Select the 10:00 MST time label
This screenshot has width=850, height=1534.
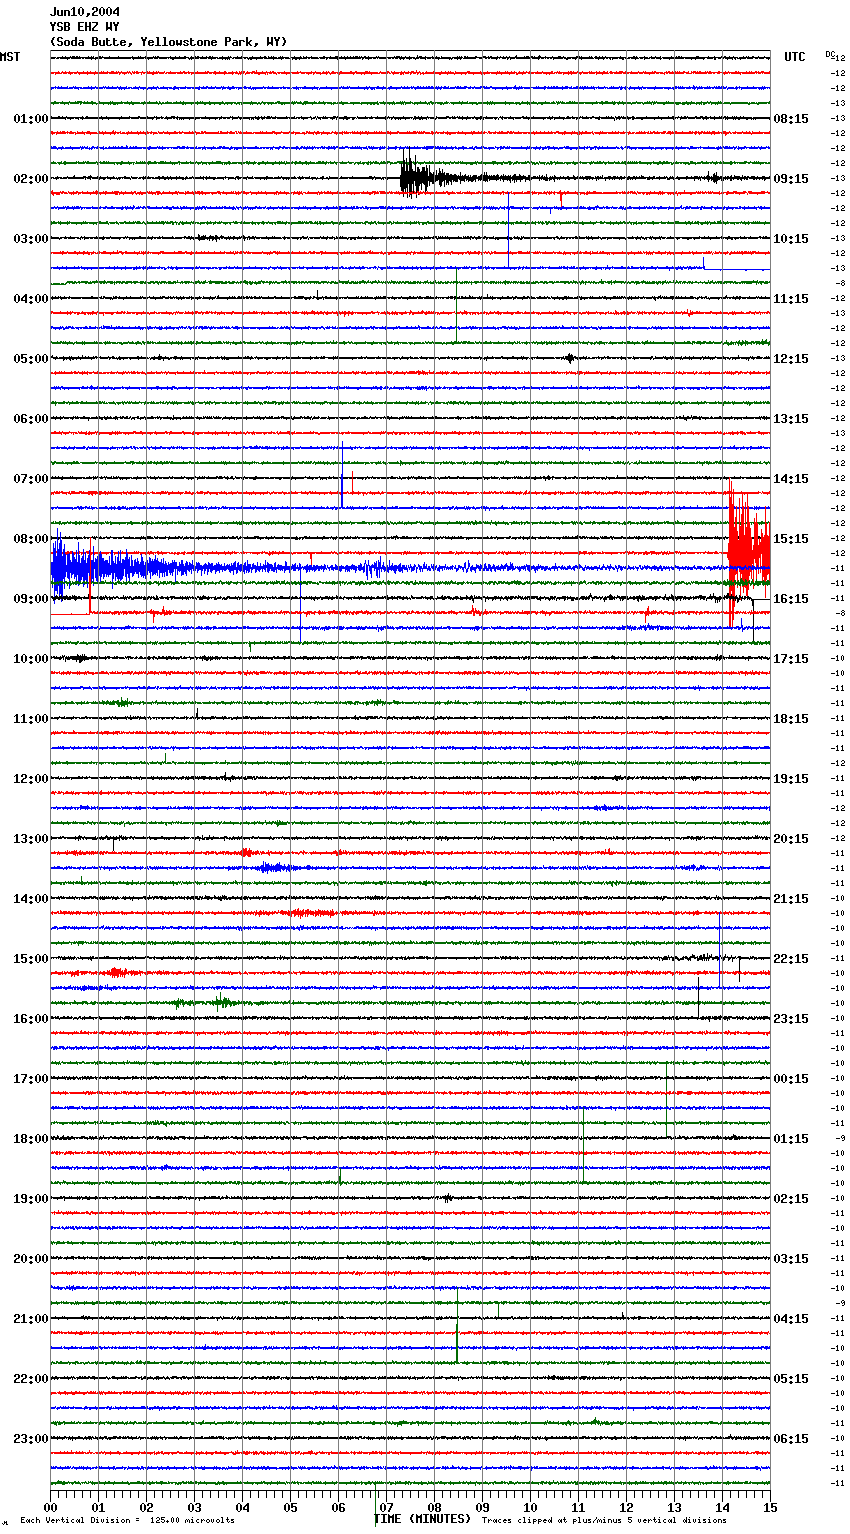(x=31, y=659)
